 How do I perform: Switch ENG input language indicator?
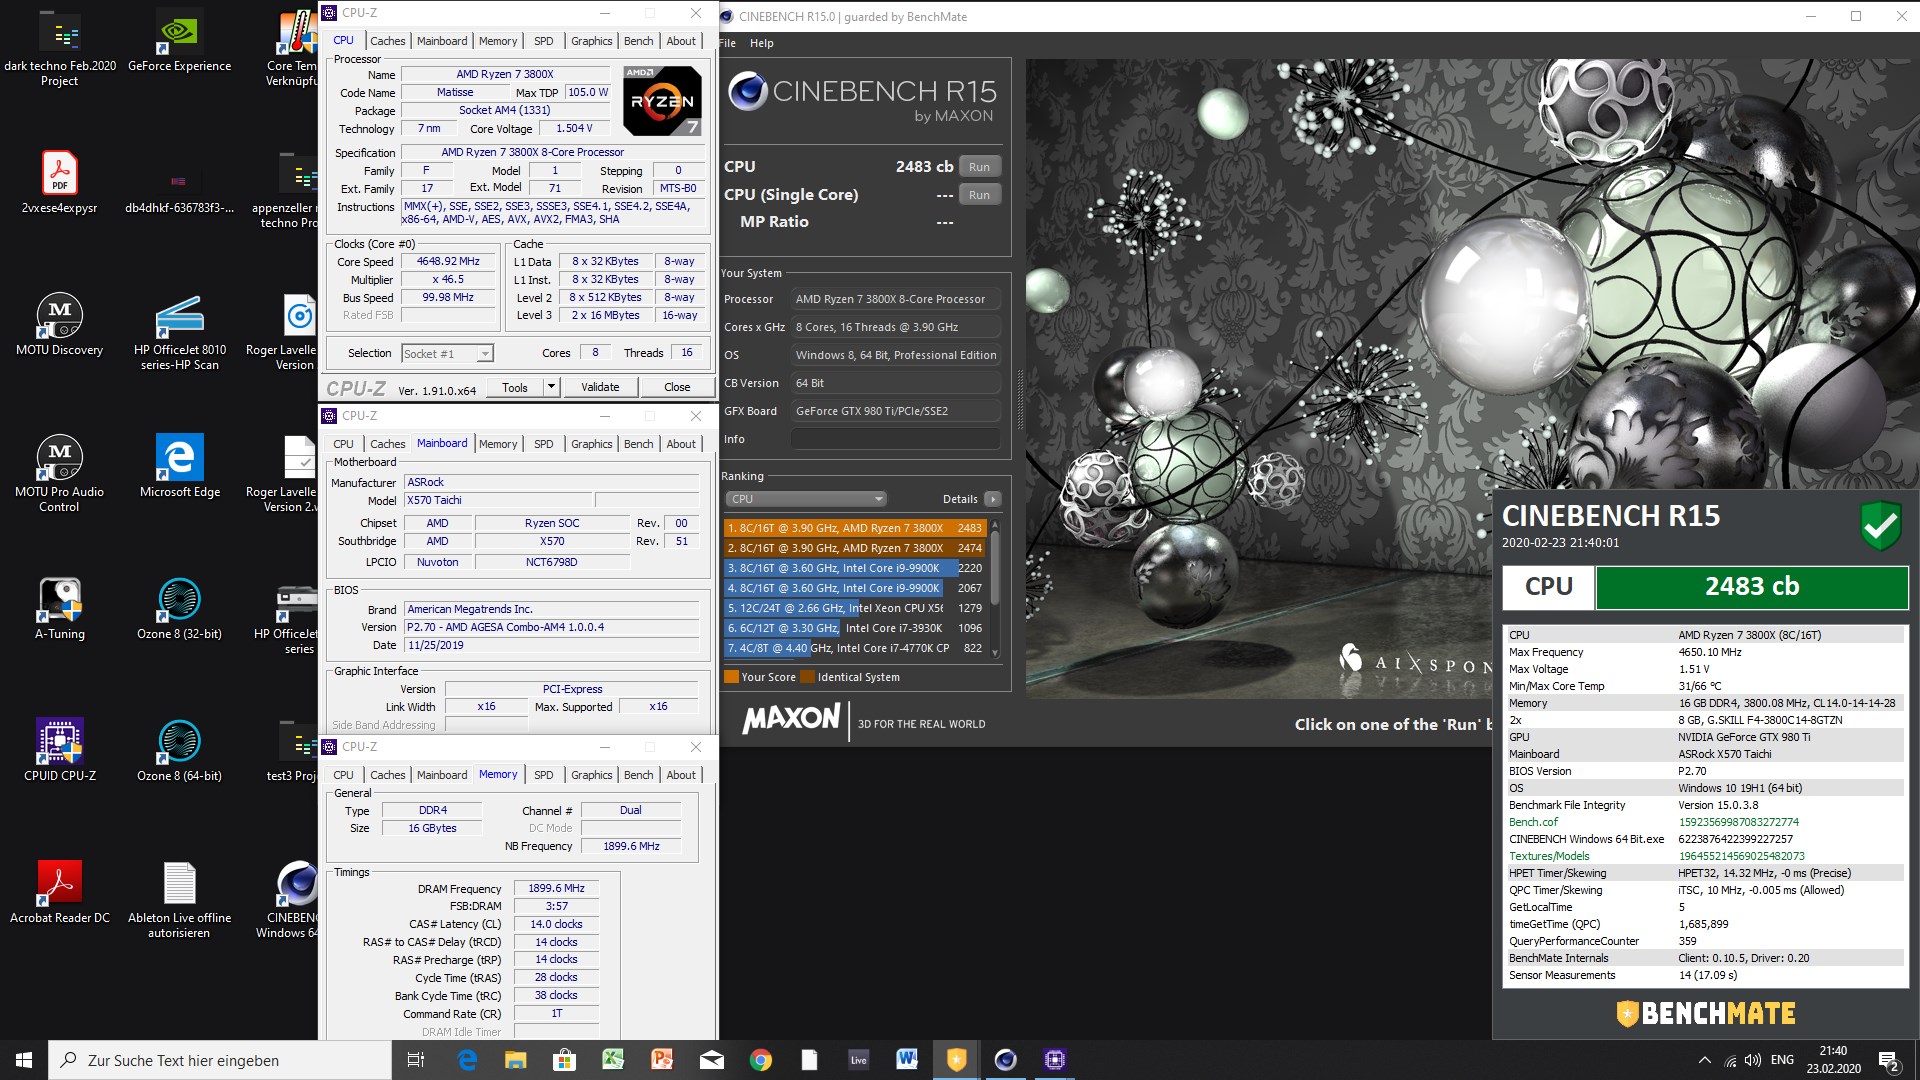click(1782, 1060)
